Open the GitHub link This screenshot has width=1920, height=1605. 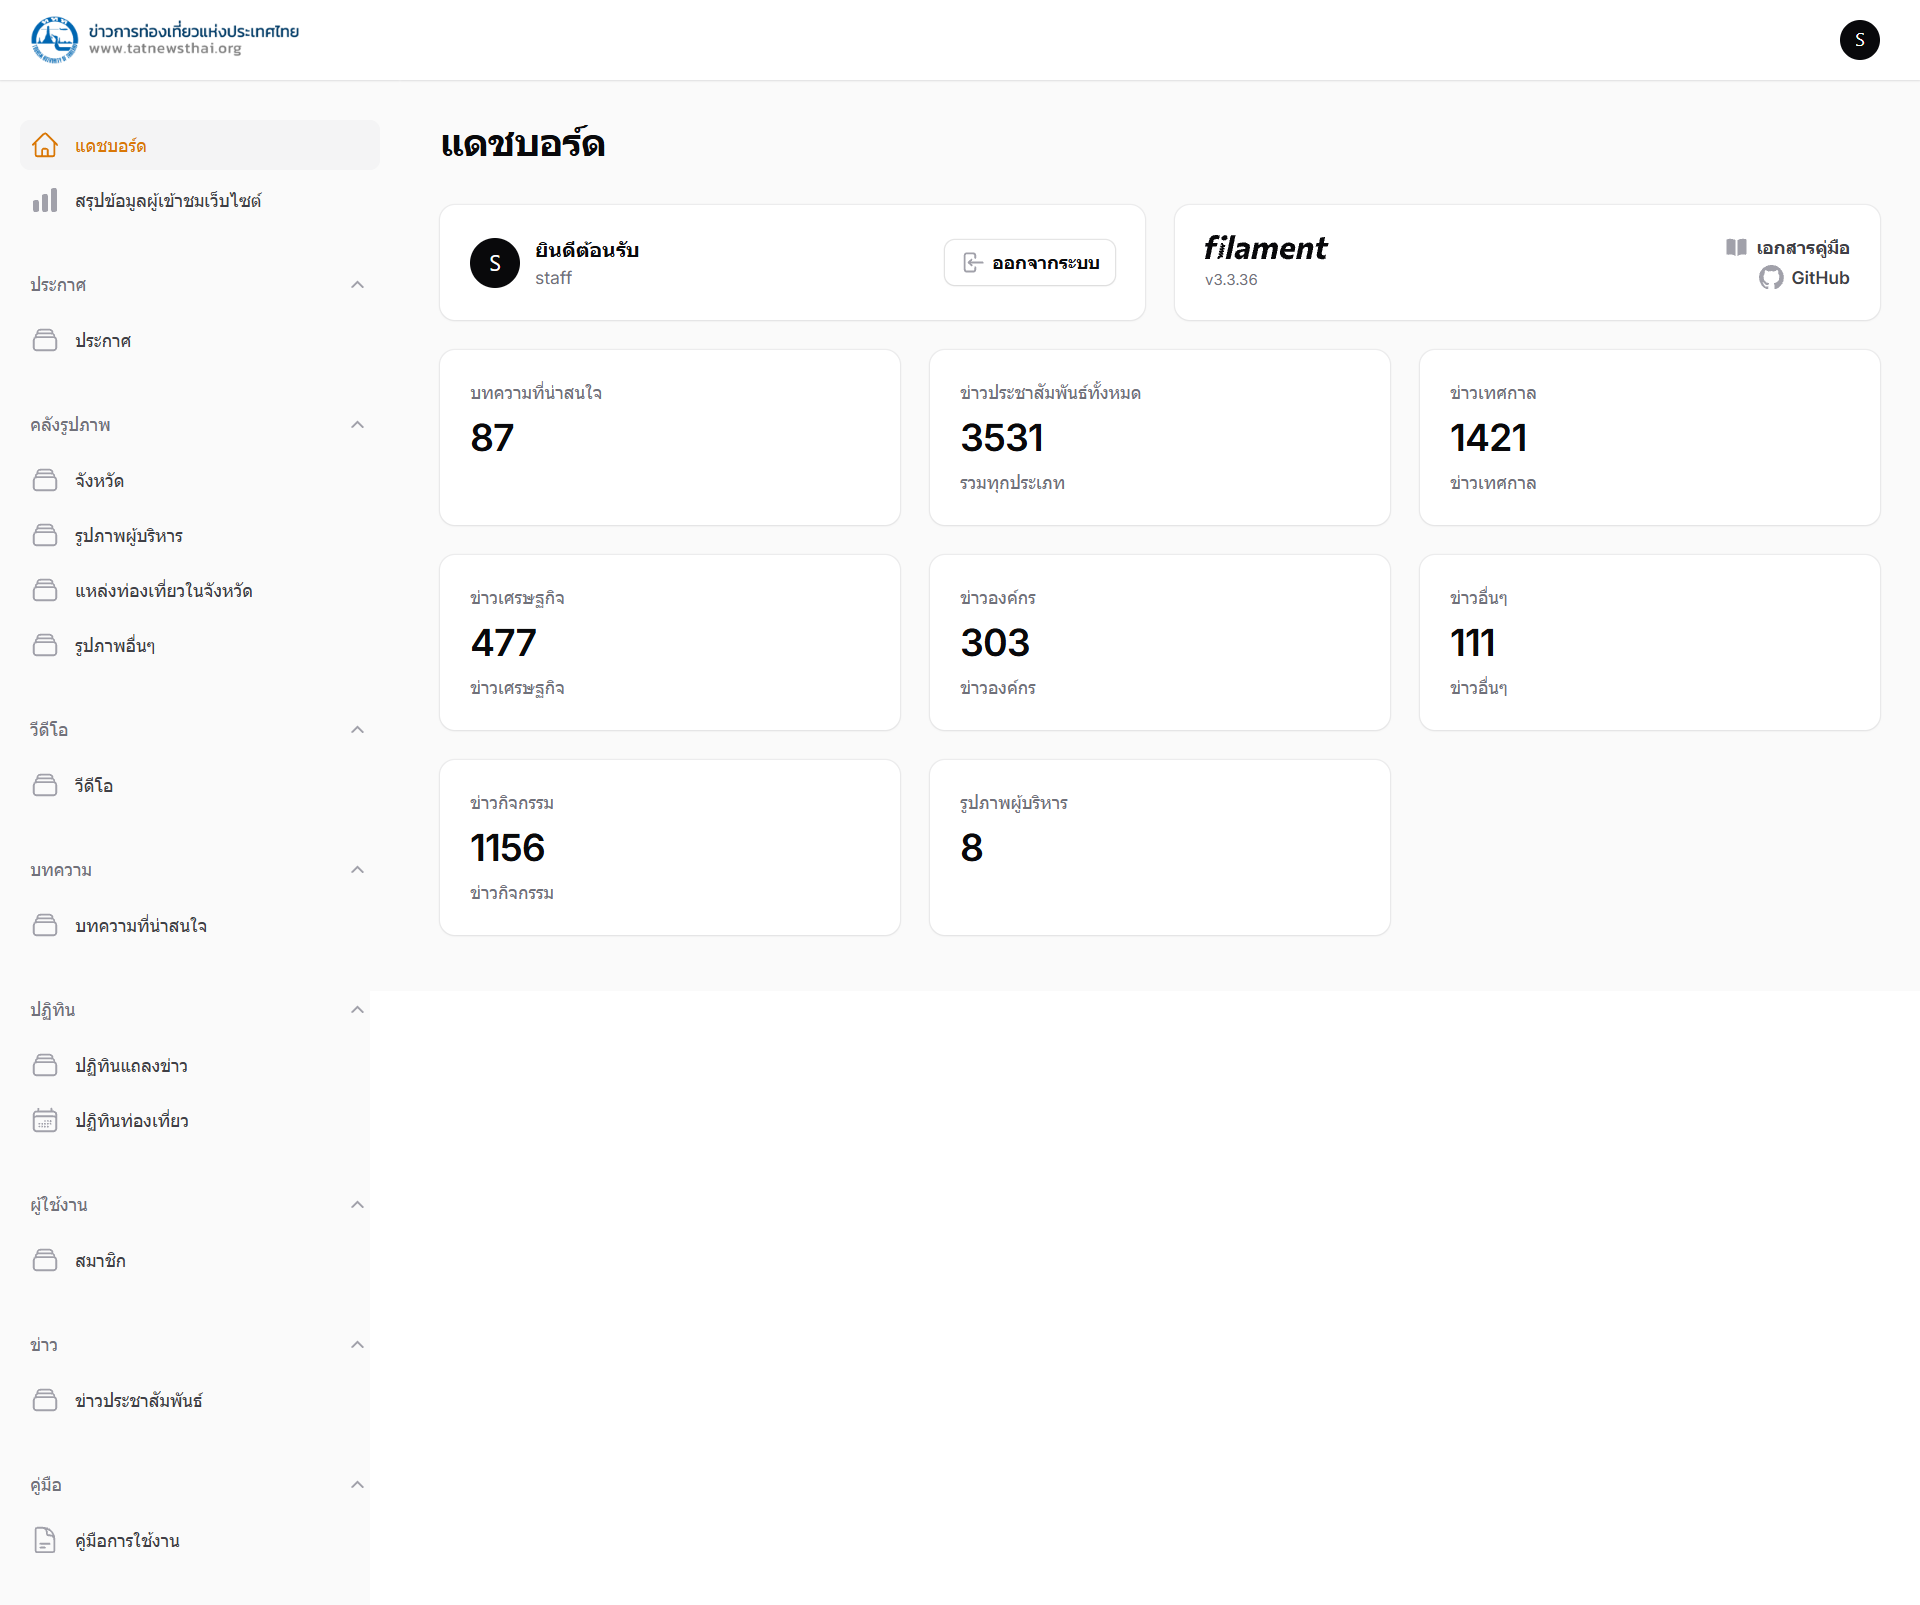pos(1805,278)
